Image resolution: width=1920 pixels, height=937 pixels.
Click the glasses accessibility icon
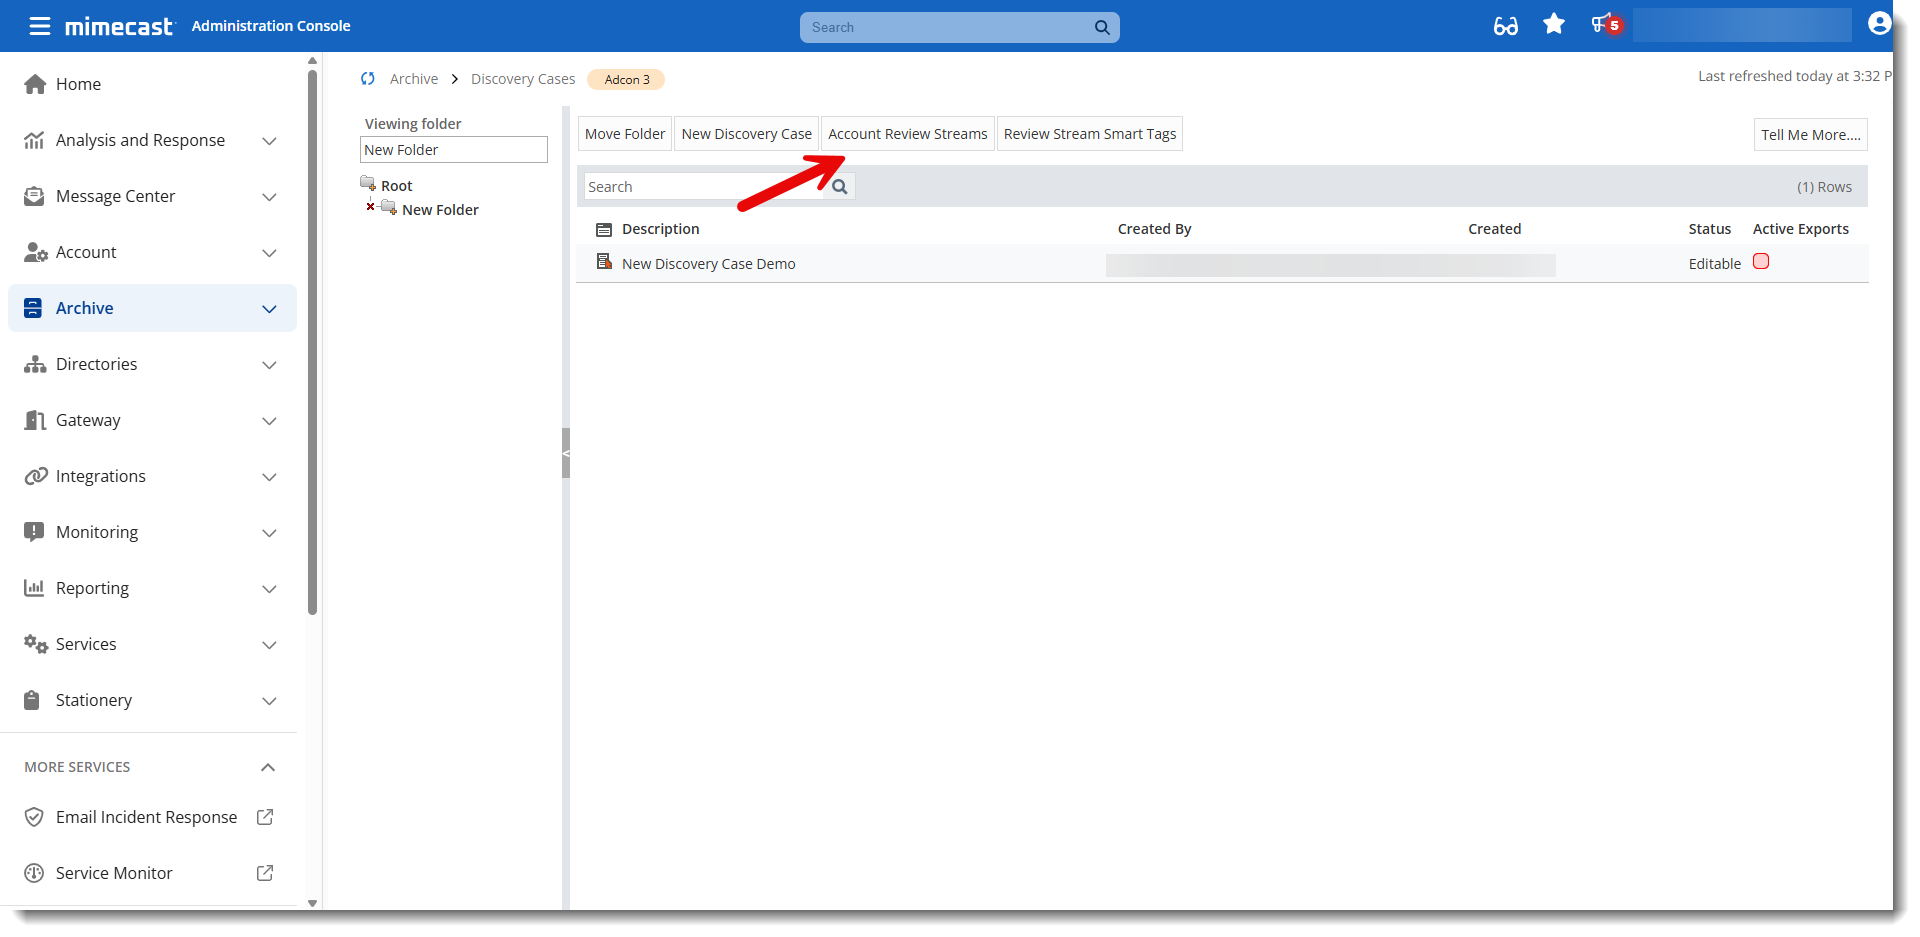(x=1505, y=26)
